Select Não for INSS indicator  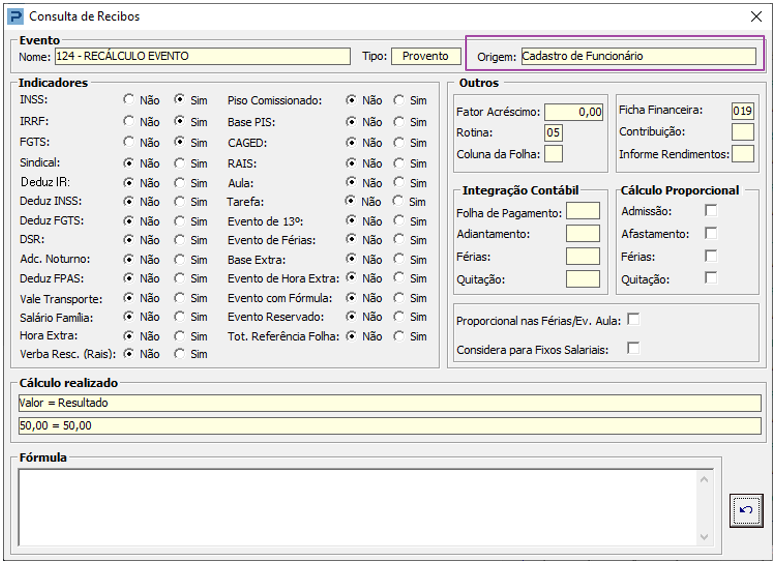[x=129, y=100]
